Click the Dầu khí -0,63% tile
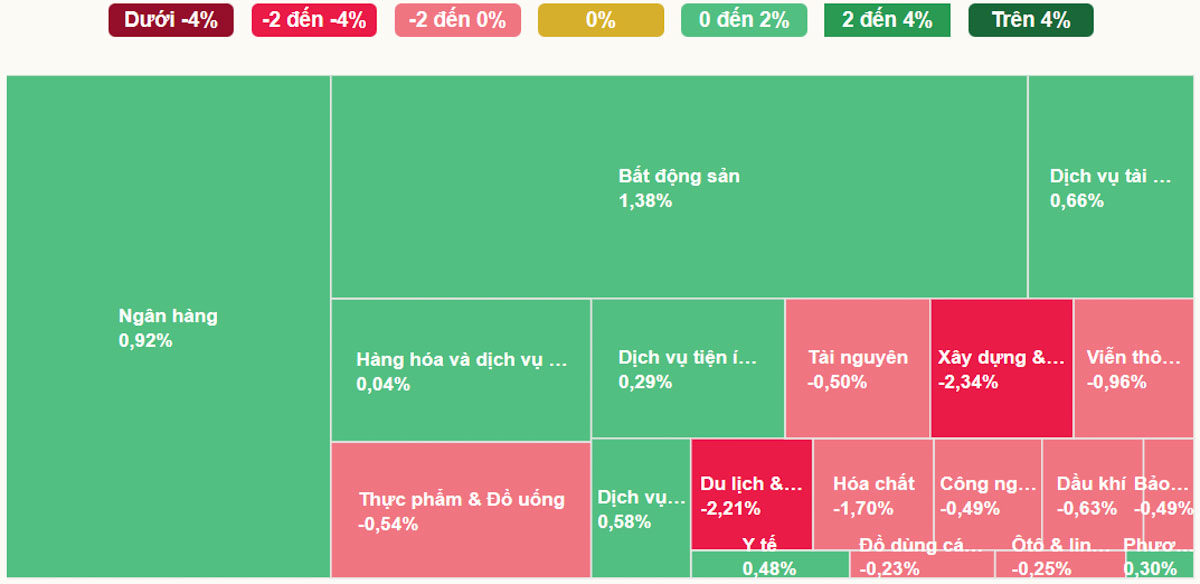1200x584 pixels. tap(1091, 495)
